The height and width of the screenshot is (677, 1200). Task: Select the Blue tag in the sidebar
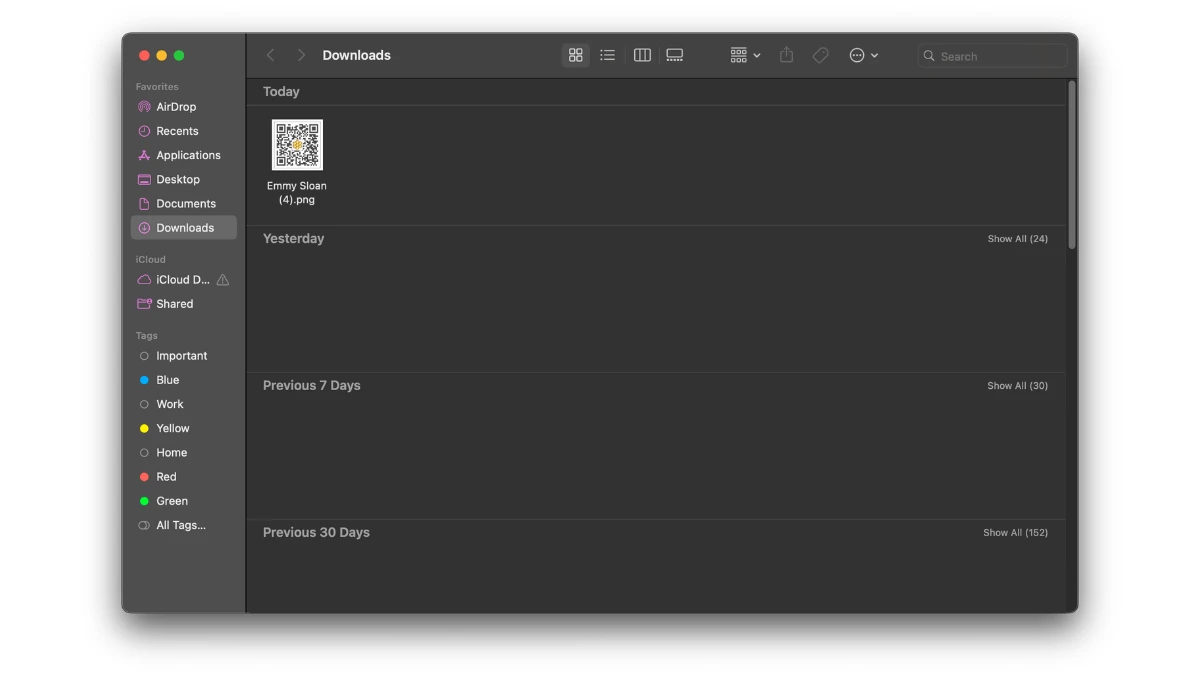tap(168, 380)
